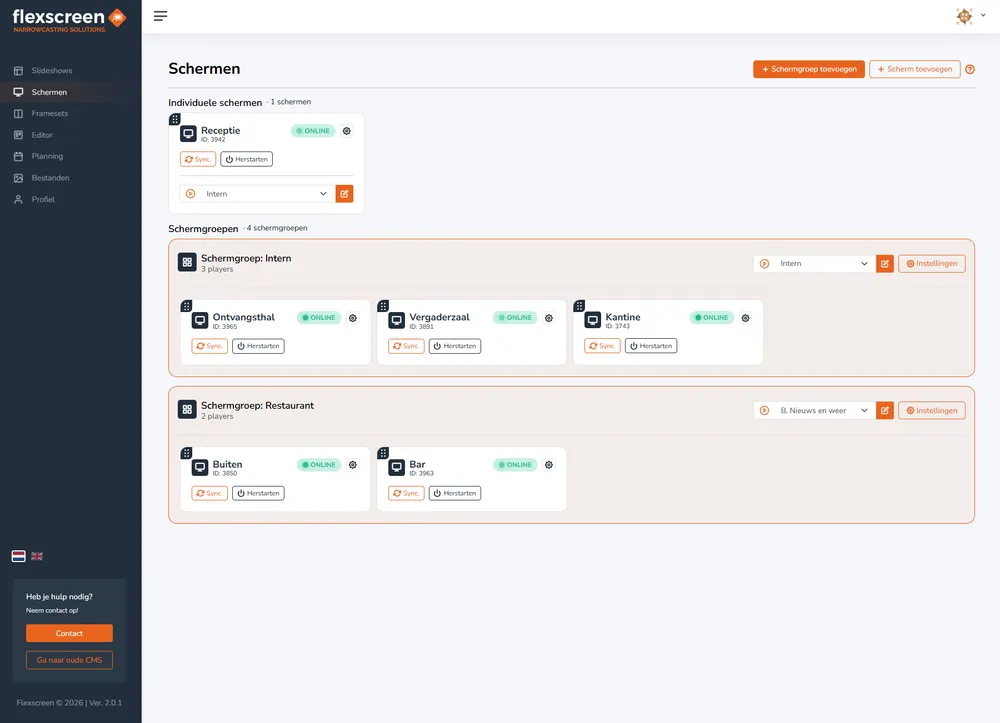The image size is (1000, 723).
Task: Click the help question mark icon
Action: coord(970,69)
